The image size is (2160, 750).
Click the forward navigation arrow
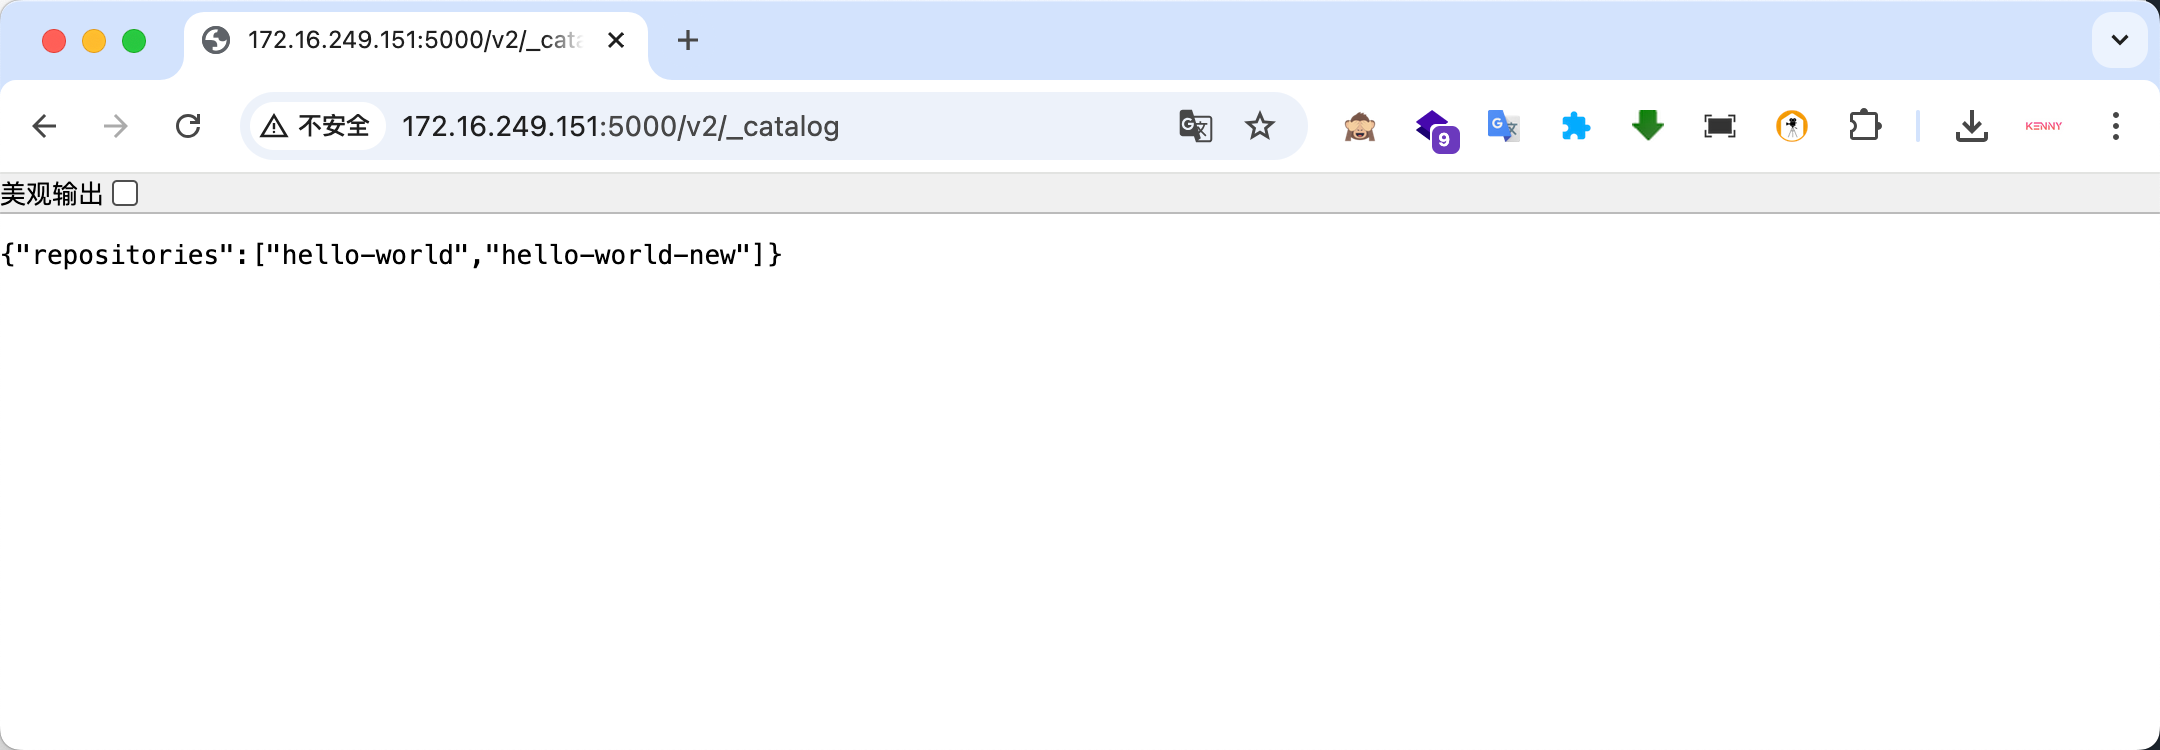tap(116, 126)
